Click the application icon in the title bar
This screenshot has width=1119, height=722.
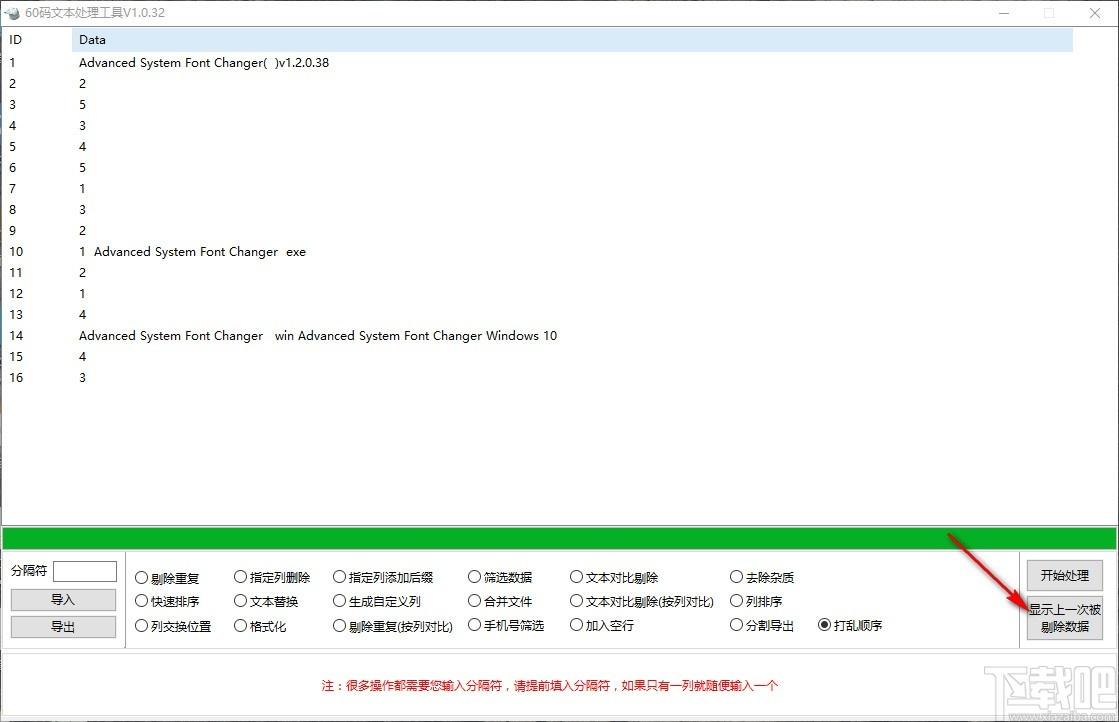coord(11,13)
